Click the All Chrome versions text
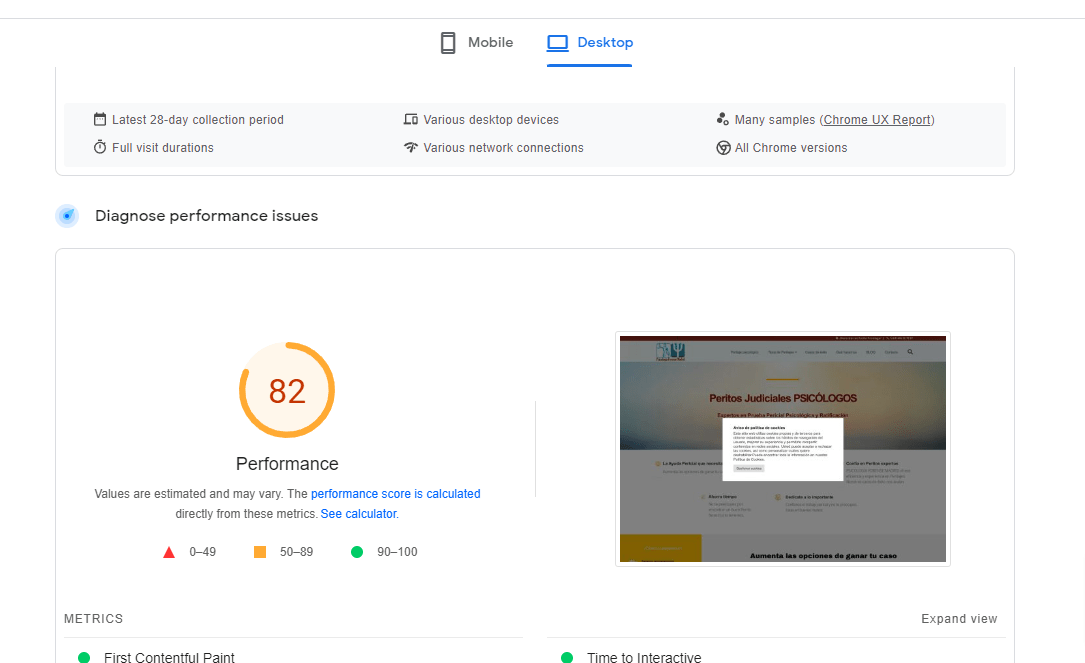This screenshot has width=1085, height=663. click(791, 147)
